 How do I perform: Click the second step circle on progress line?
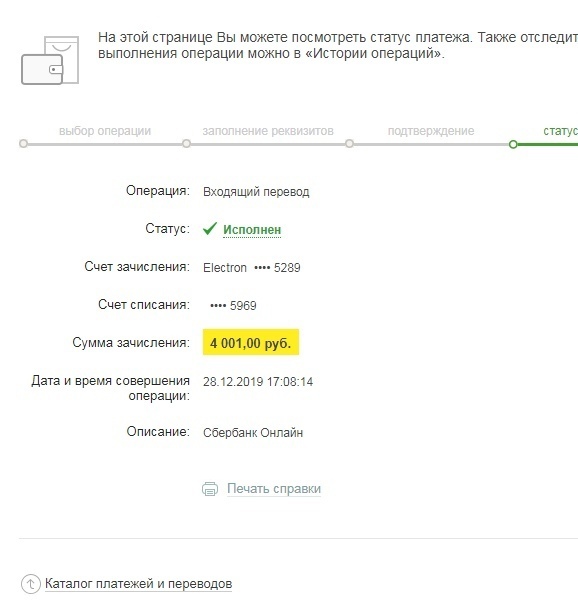pos(186,144)
